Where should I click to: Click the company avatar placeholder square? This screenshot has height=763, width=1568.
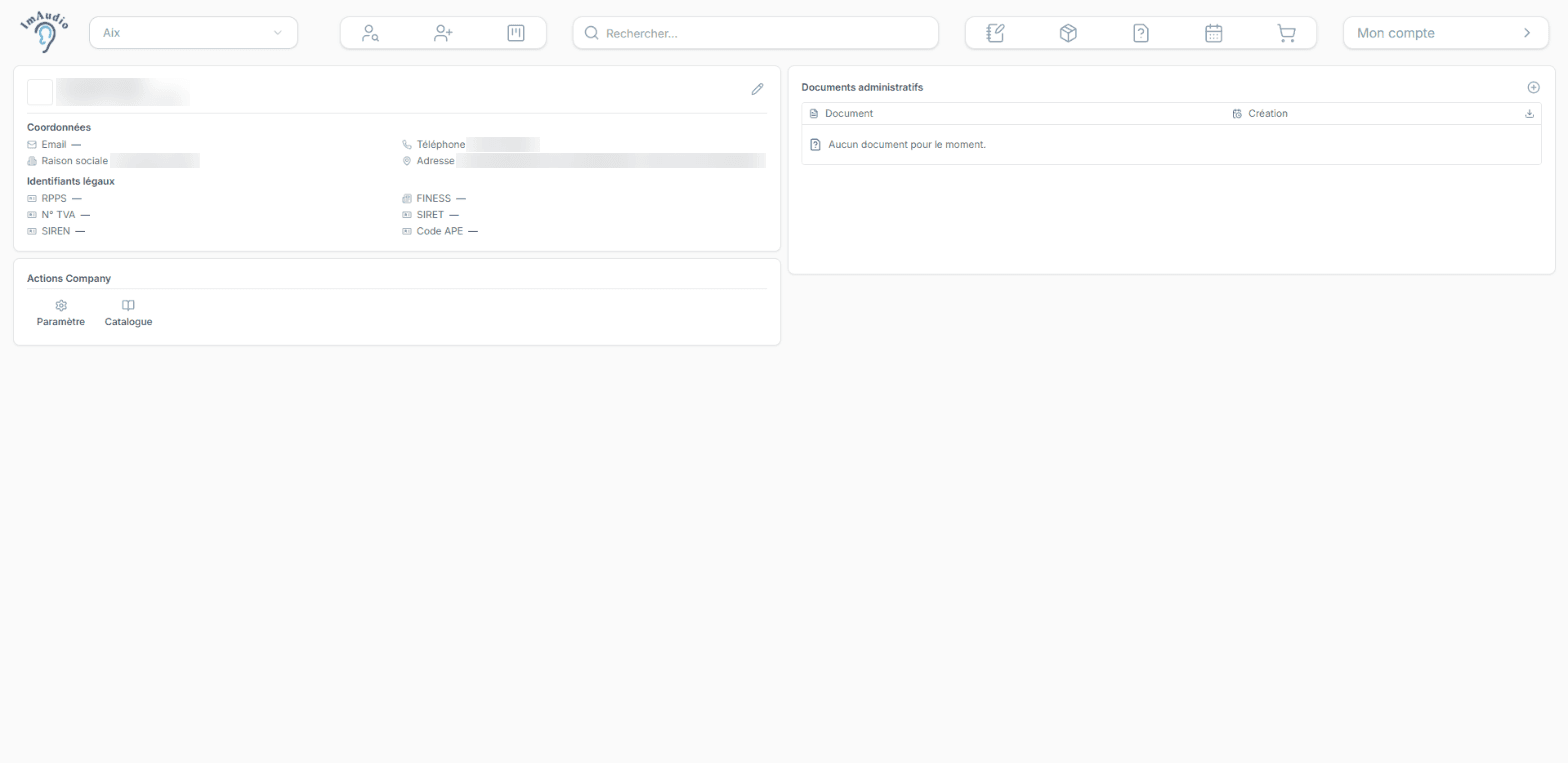pyautogui.click(x=40, y=92)
